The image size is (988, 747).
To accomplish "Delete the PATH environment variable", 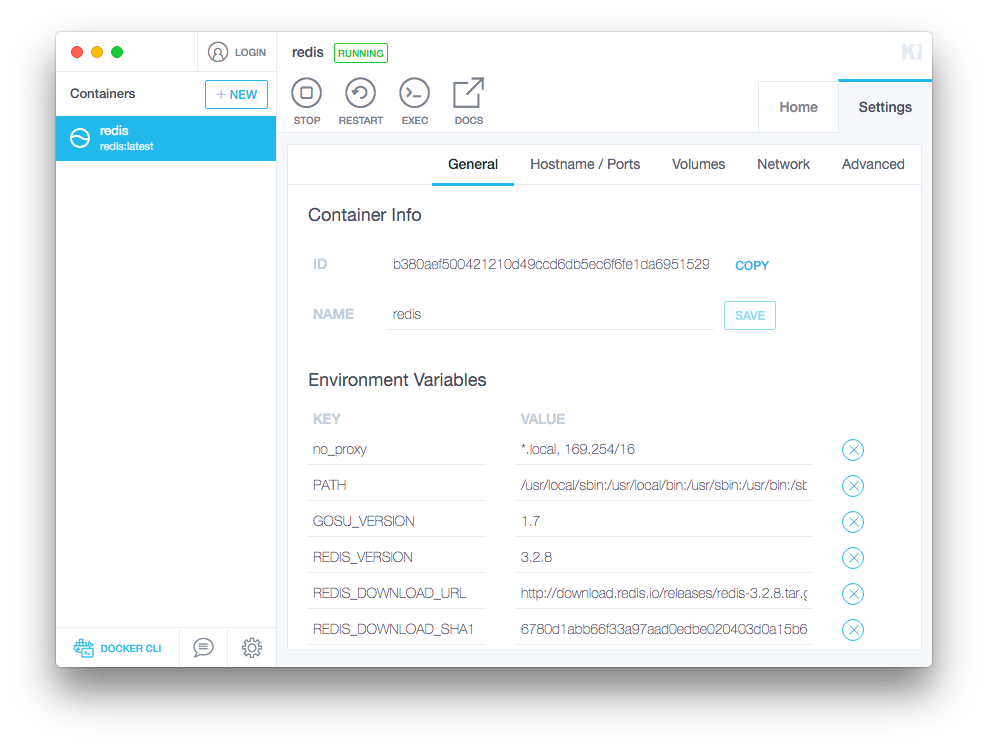I will click(x=852, y=486).
